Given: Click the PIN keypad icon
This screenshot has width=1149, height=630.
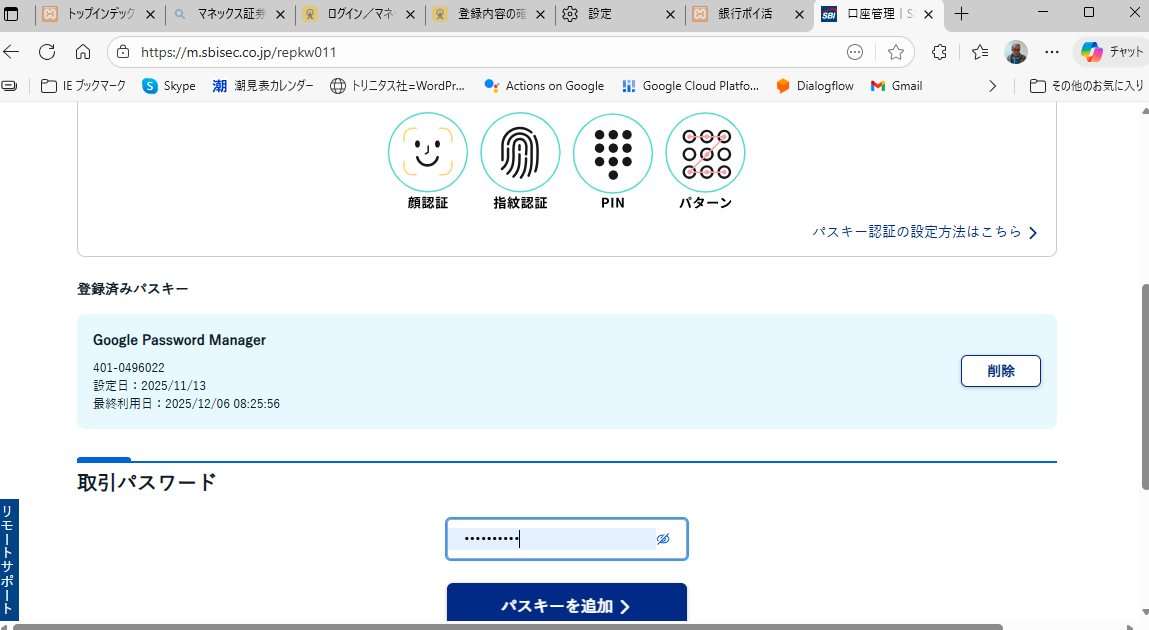Looking at the screenshot, I should (612, 152).
